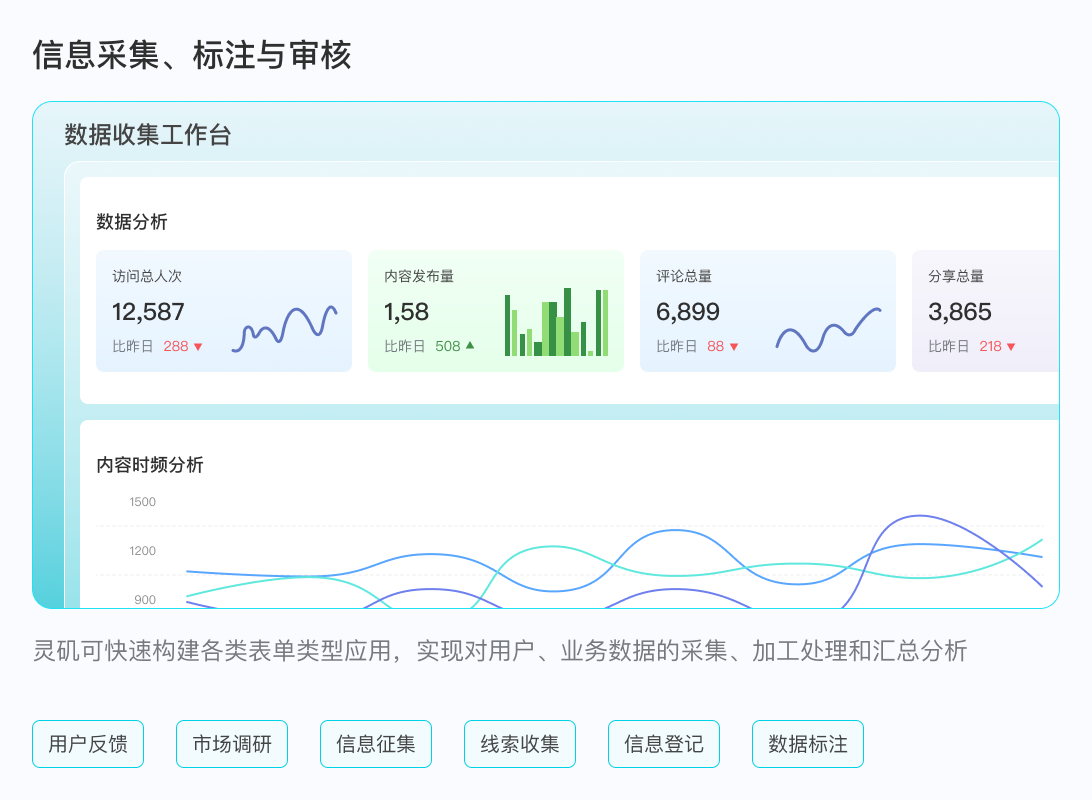Click the red down arrow beside 288

[x=198, y=347]
